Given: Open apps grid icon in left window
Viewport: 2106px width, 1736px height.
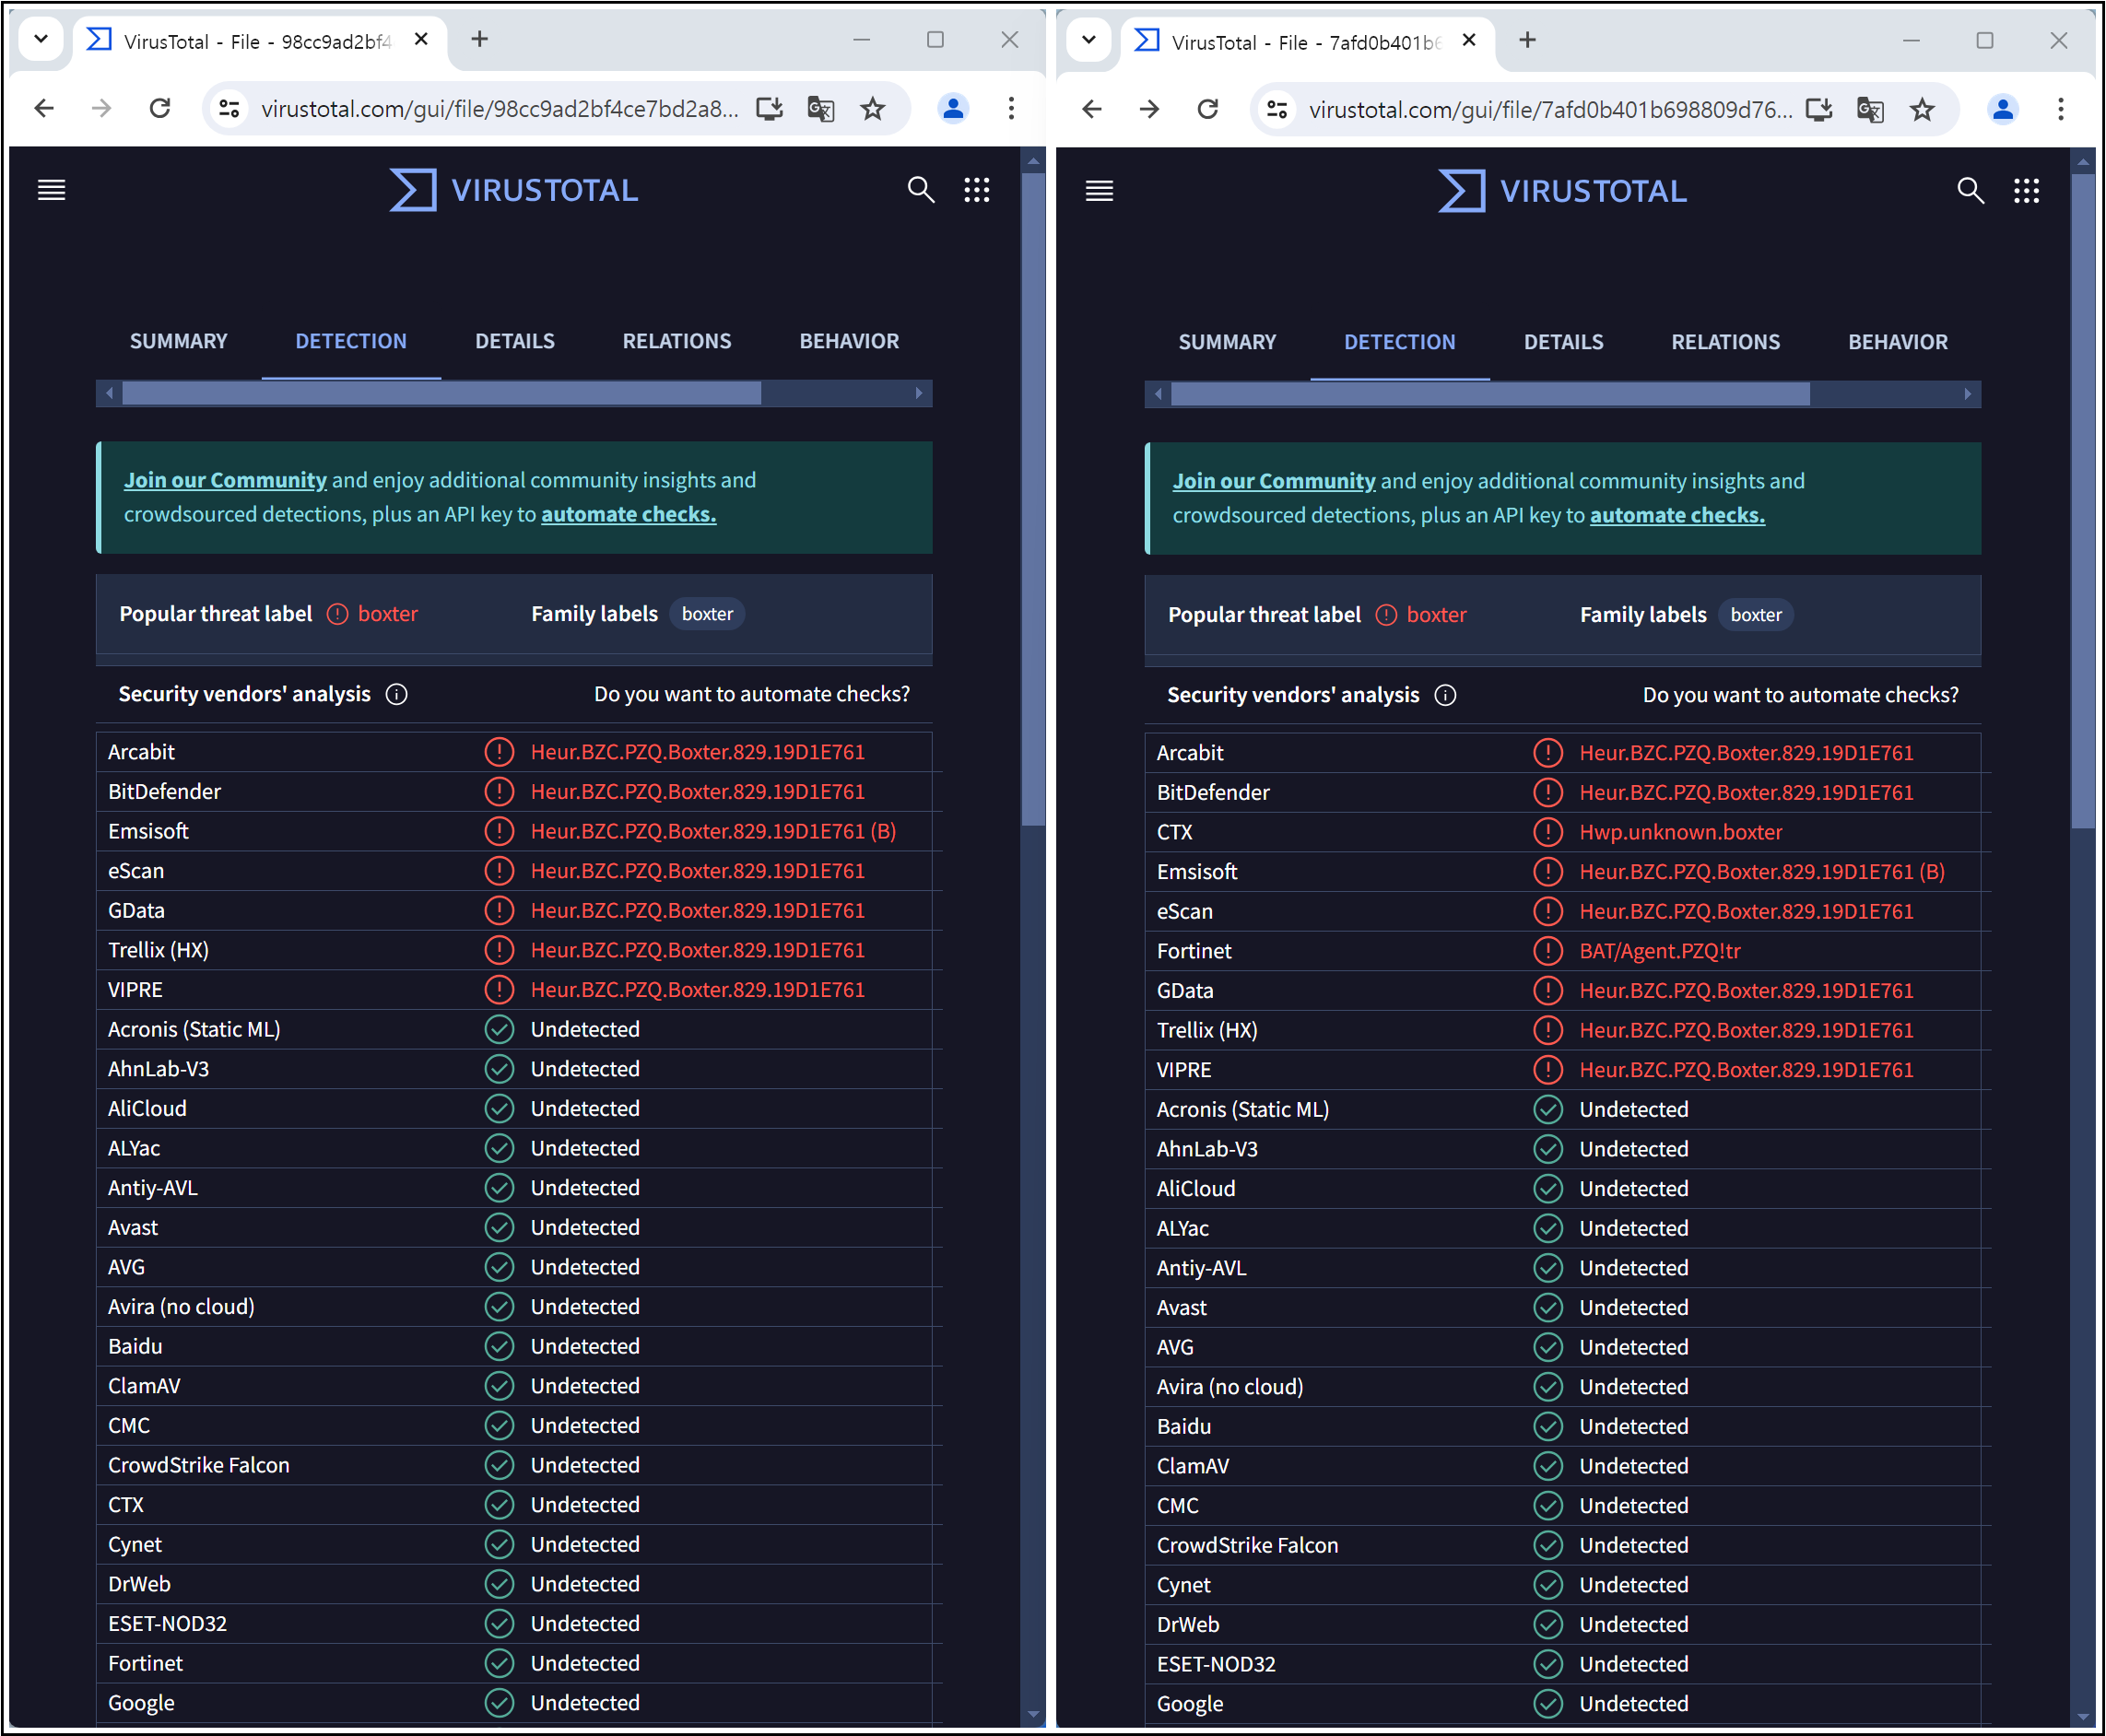Looking at the screenshot, I should coord(977,190).
